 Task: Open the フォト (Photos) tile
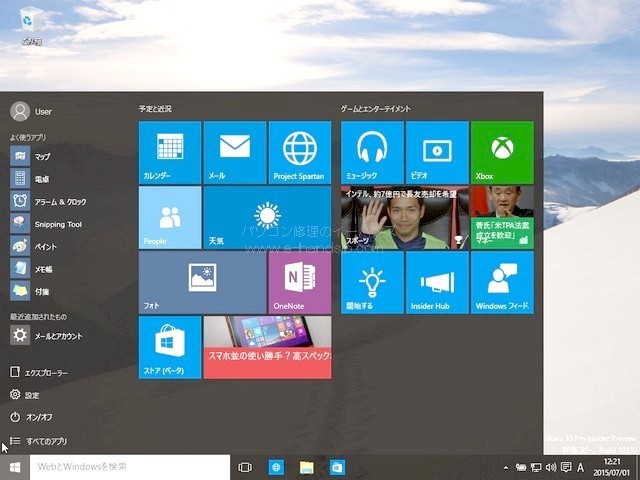coord(202,282)
